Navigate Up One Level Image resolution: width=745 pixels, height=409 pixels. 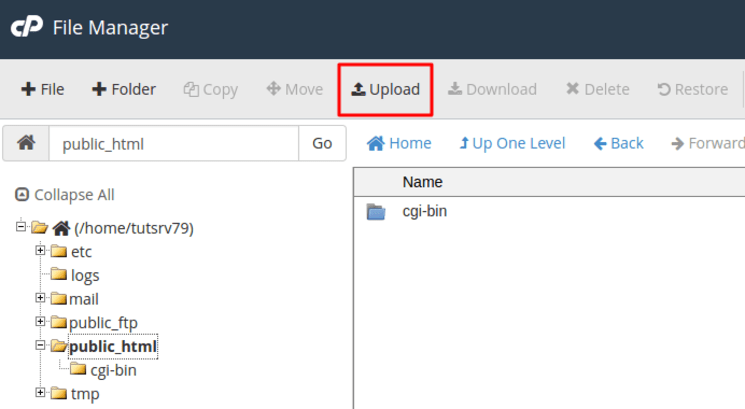point(512,143)
